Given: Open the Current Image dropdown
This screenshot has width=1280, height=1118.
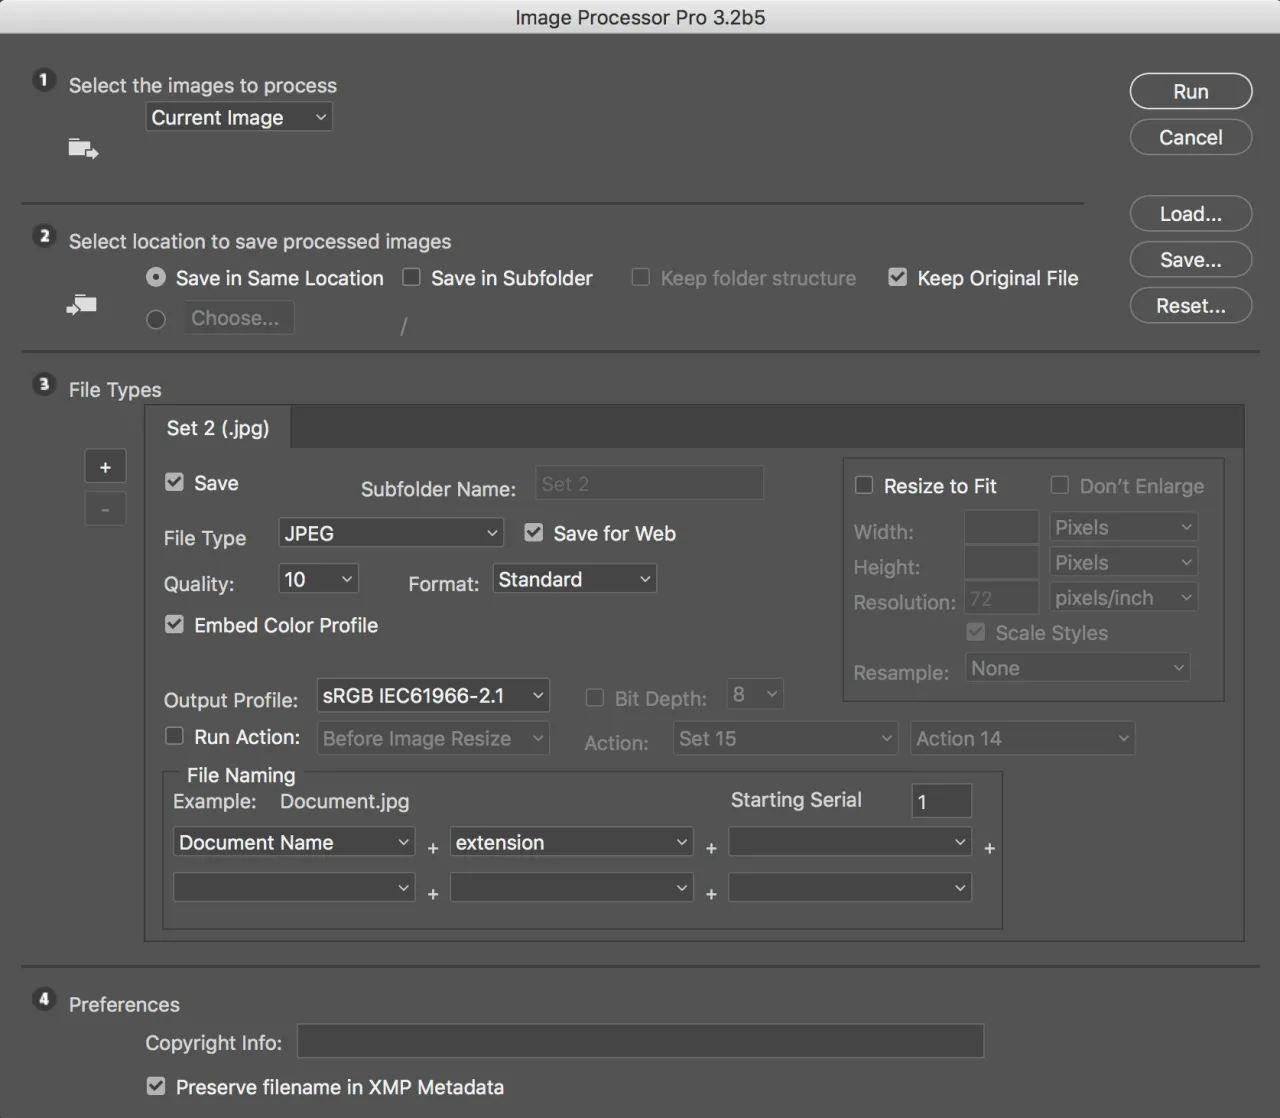Looking at the screenshot, I should click(238, 117).
